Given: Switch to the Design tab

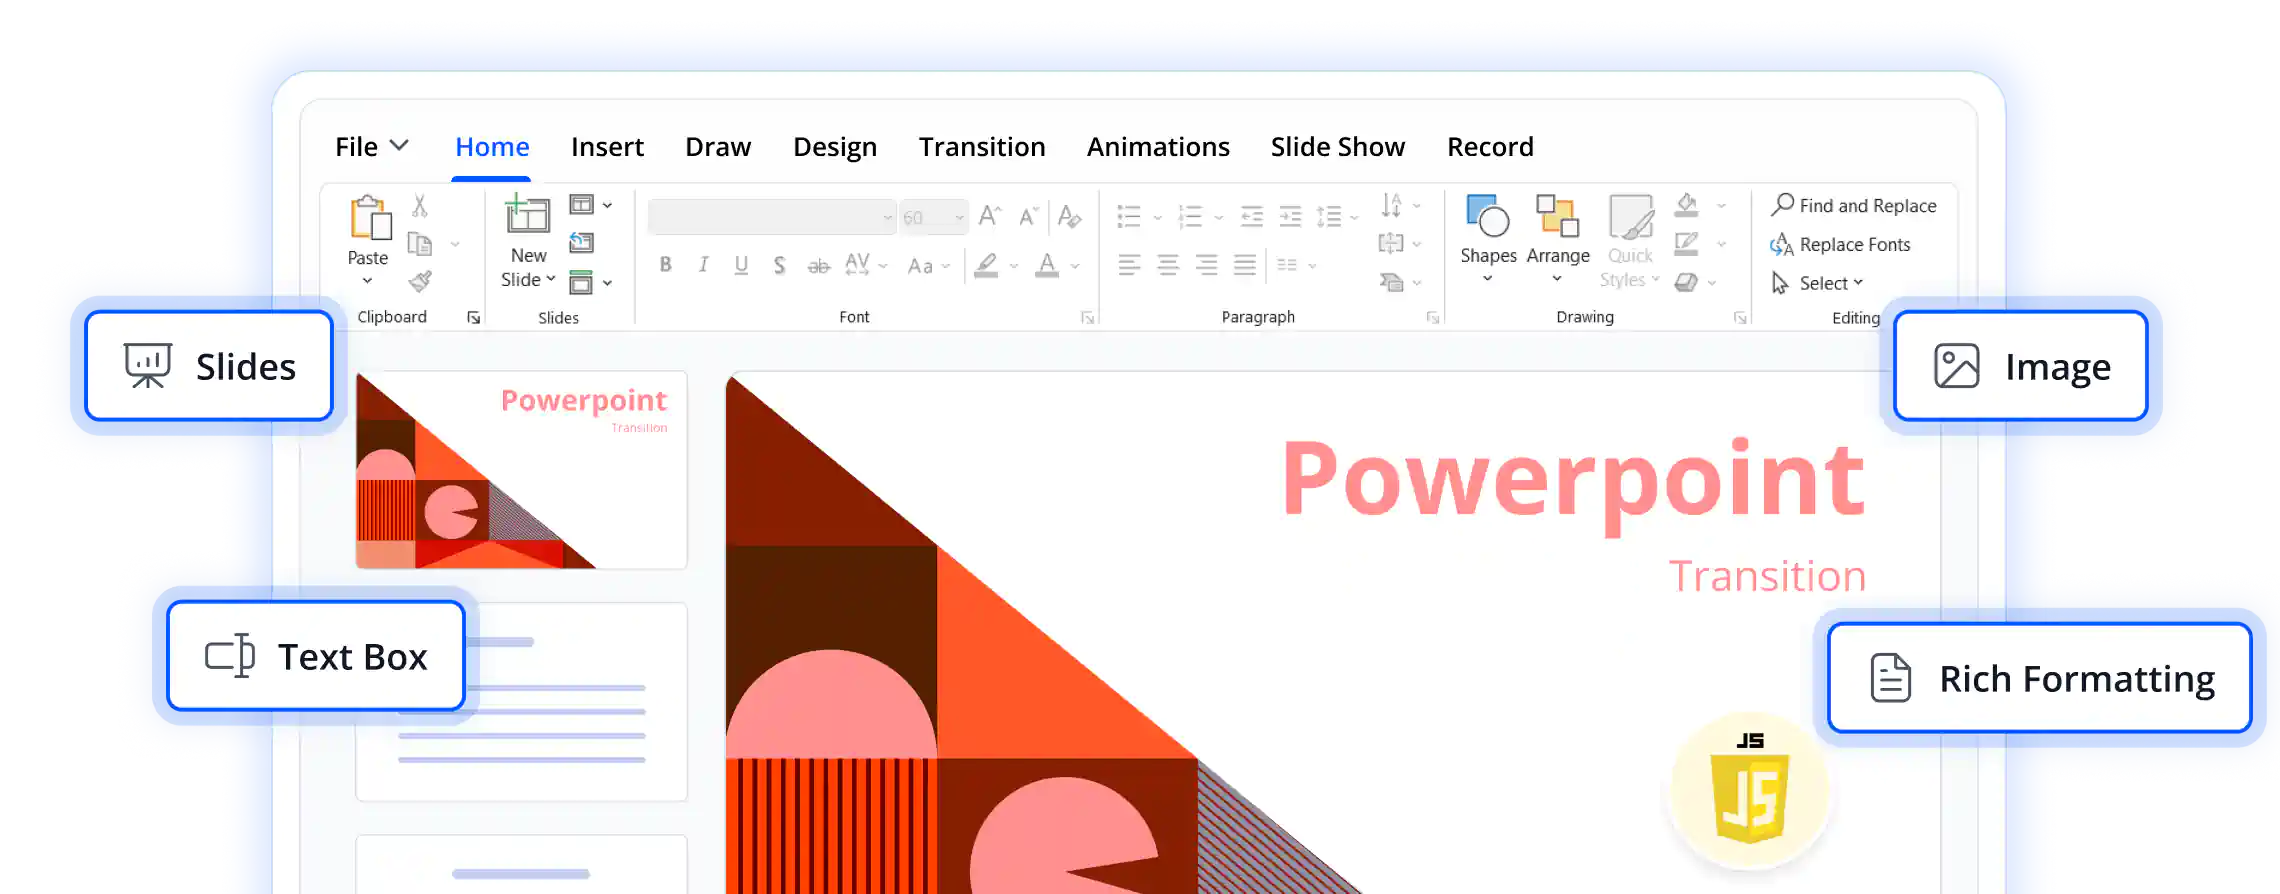Looking at the screenshot, I should [x=835, y=147].
